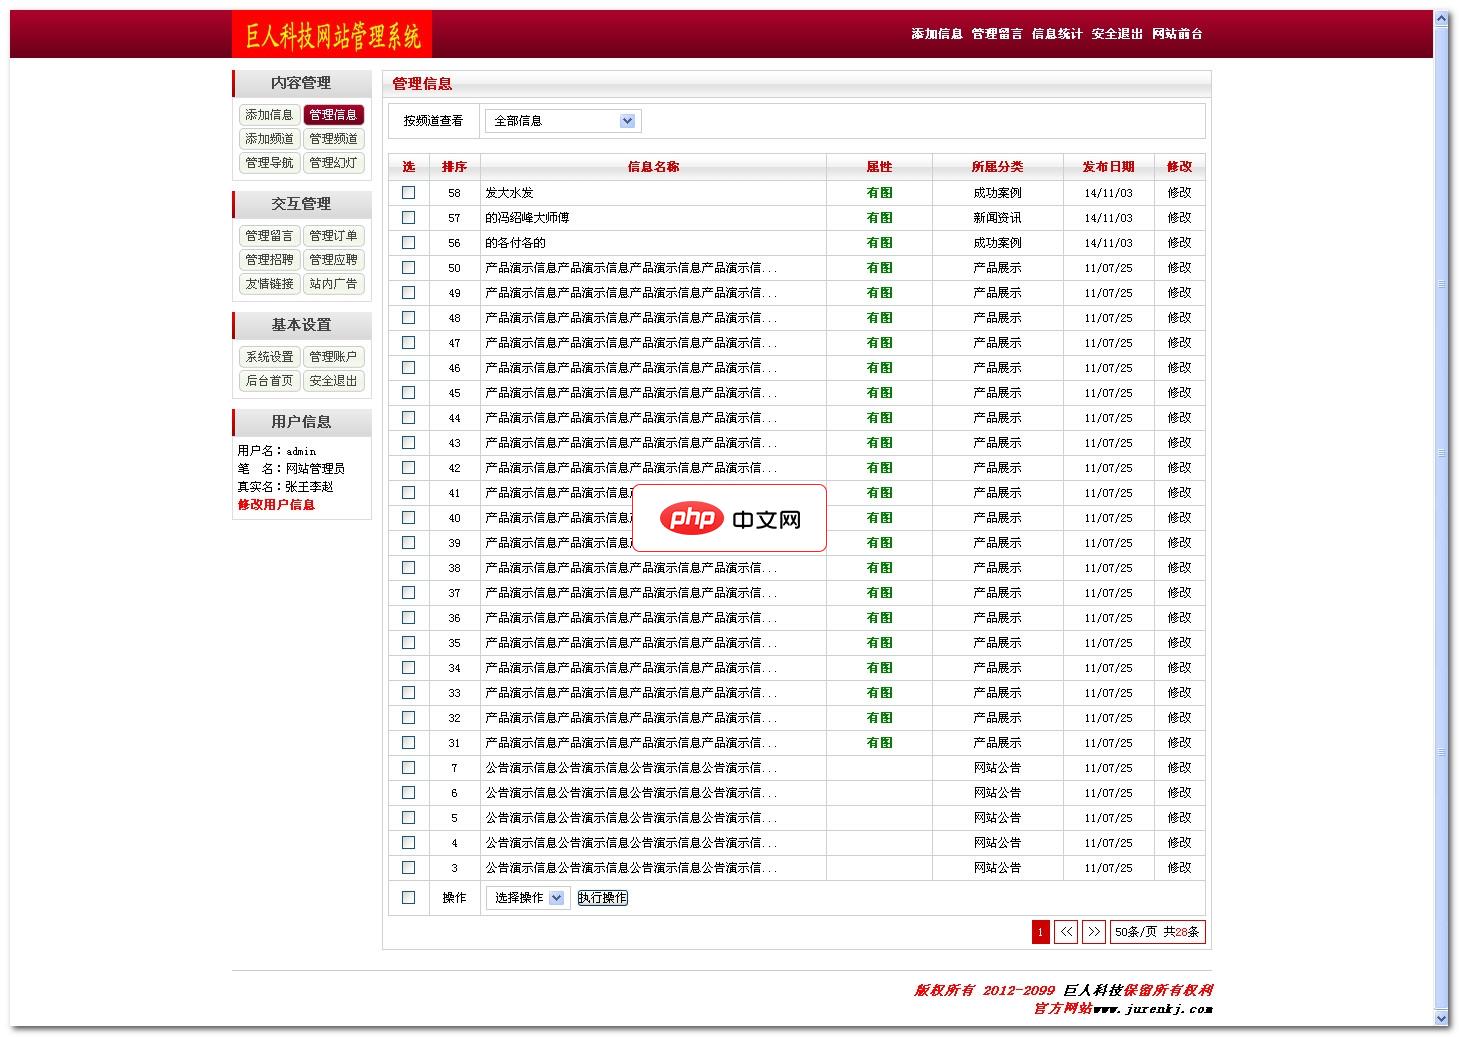Screen dimensions: 1459x1037
Task: Click 有图 attribute in row 50
Action: pos(879,268)
